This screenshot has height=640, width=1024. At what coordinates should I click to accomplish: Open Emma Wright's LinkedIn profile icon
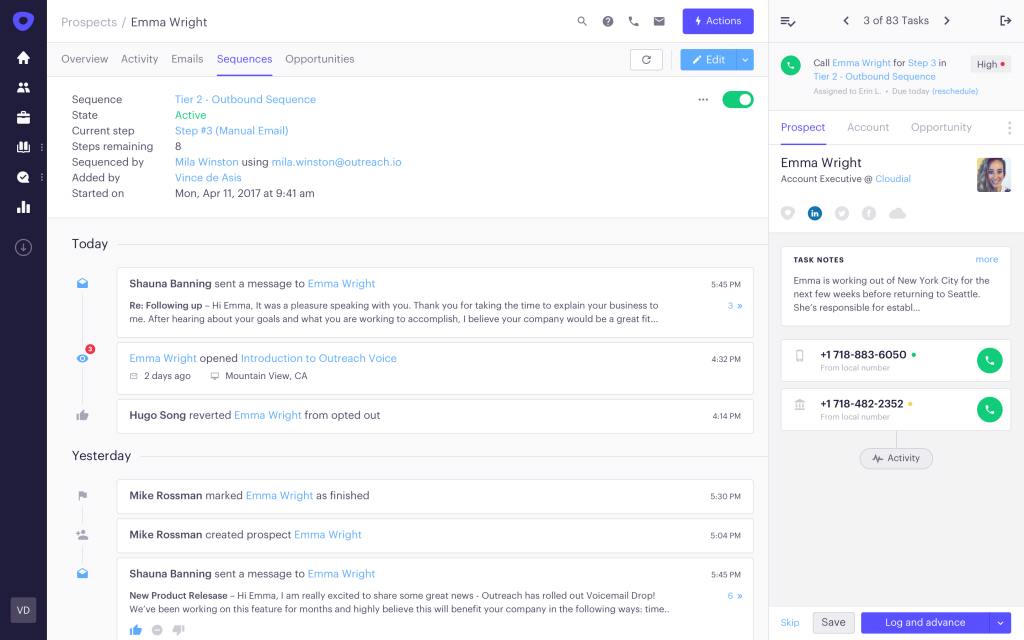(x=815, y=214)
